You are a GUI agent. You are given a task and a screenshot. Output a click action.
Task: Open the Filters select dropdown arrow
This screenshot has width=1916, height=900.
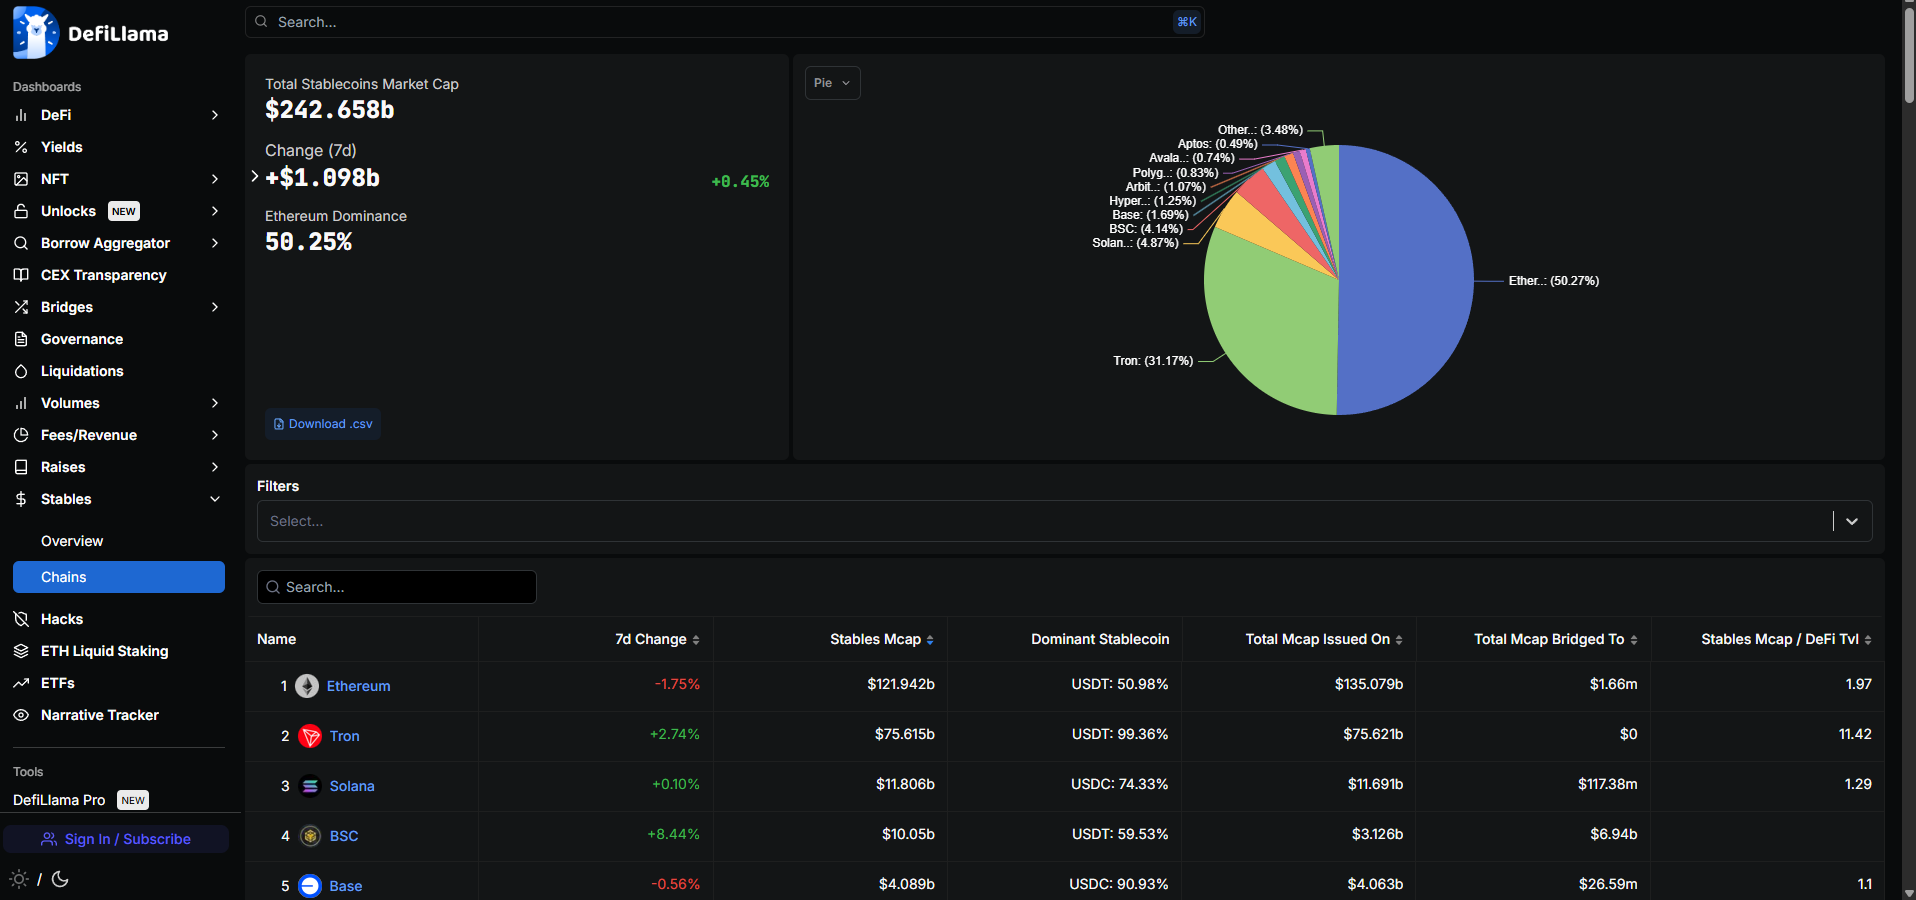[x=1852, y=521]
